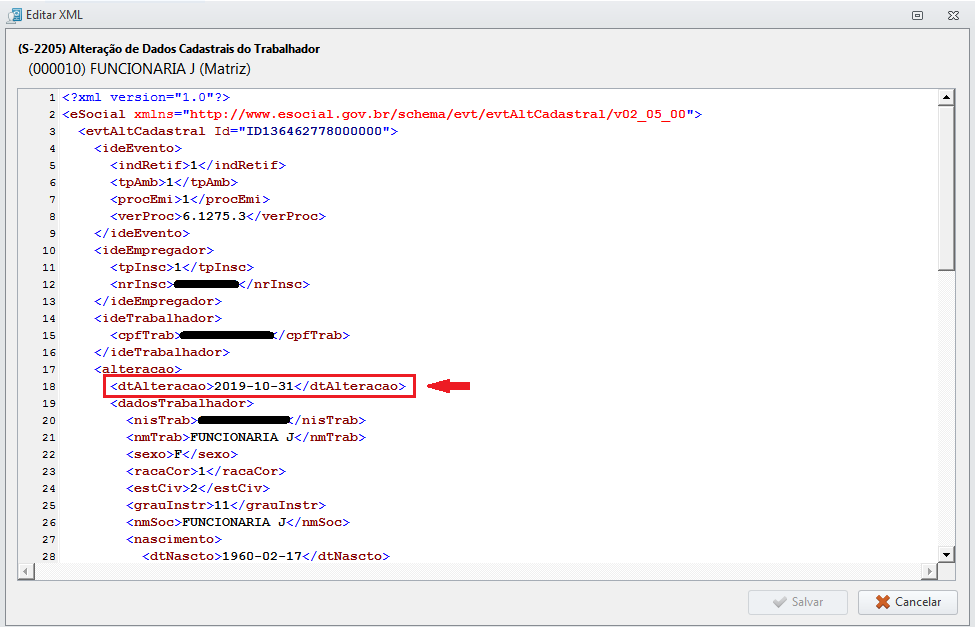Click the S-2205 Alteração de Dados heading
The image size is (975, 627).
click(169, 49)
